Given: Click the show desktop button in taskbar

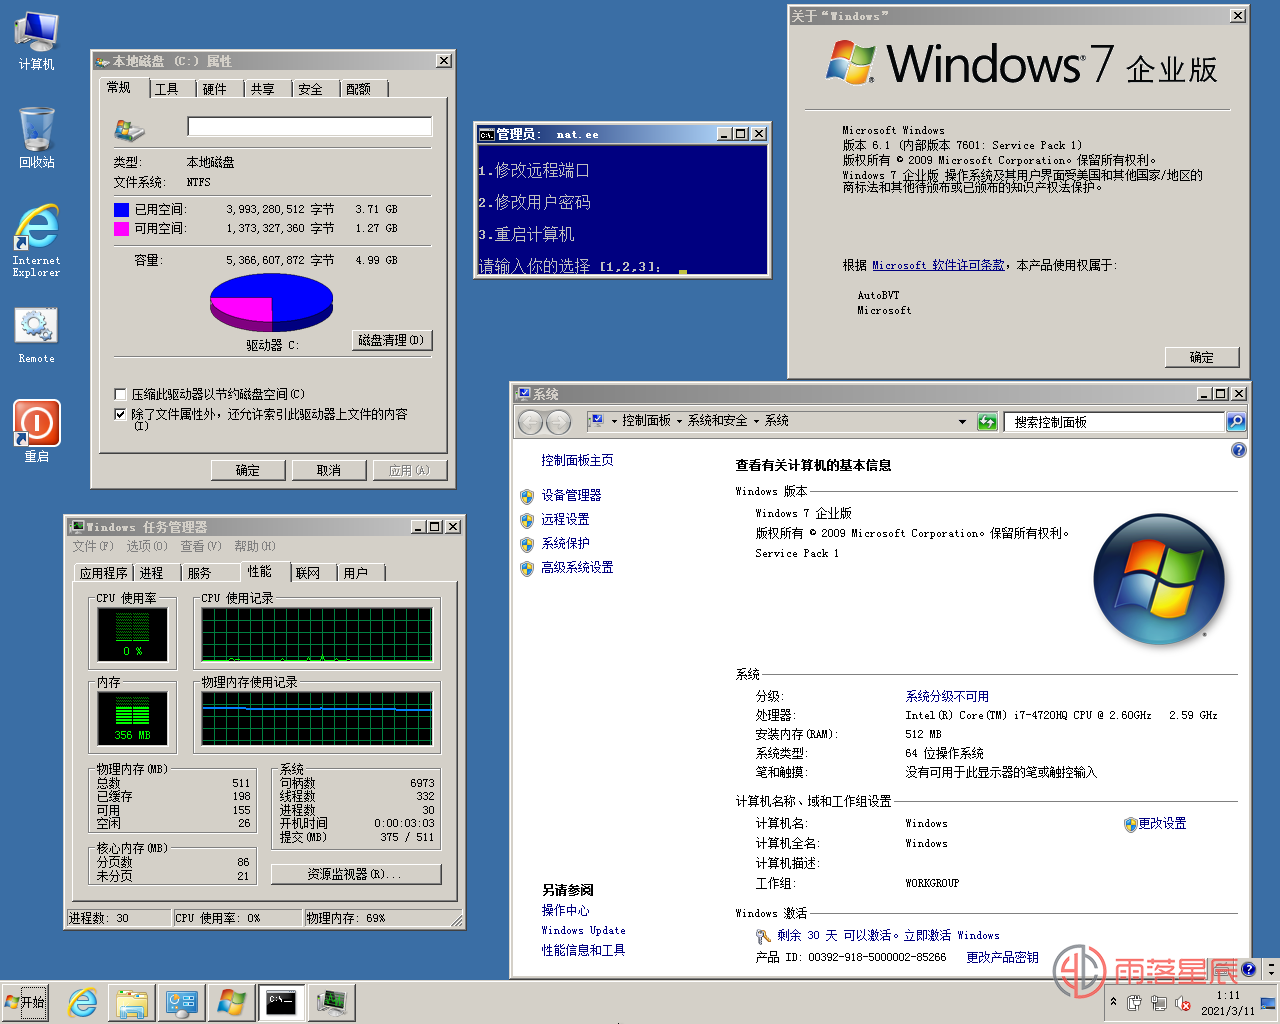Looking at the screenshot, I should (1268, 1003).
